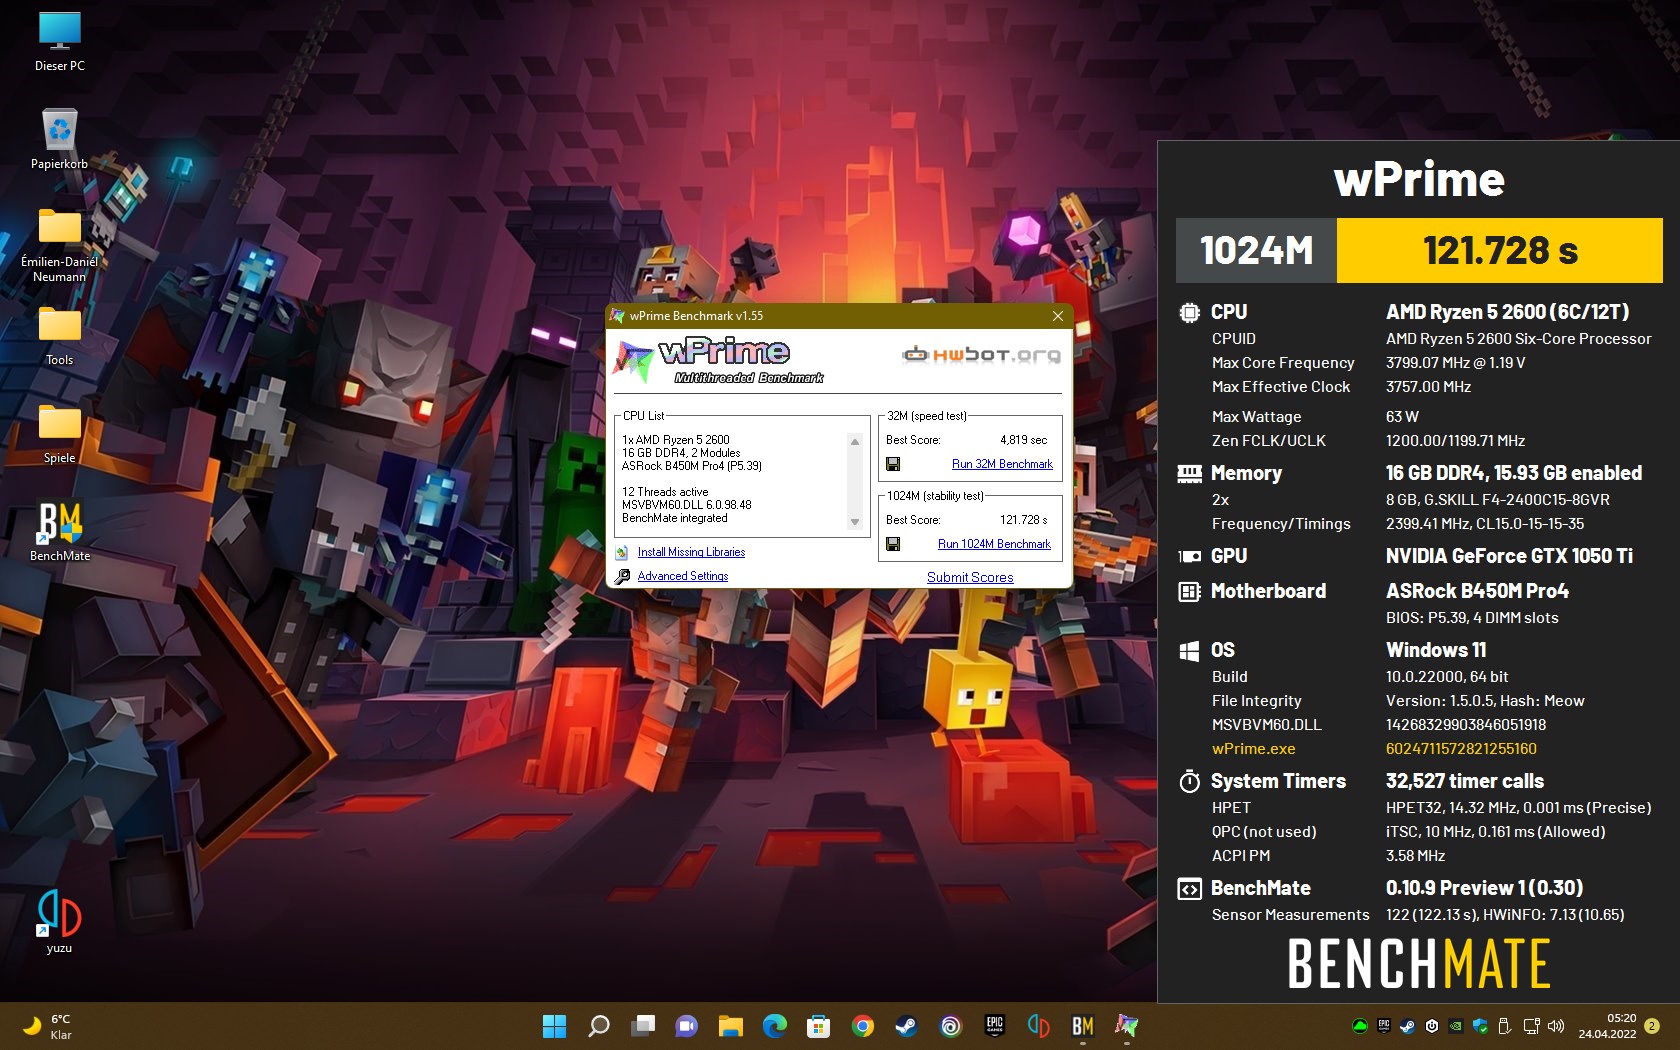Viewport: 1680px width, 1050px height.
Task: Click CPU List scrollbar up arrow
Action: tap(855, 441)
